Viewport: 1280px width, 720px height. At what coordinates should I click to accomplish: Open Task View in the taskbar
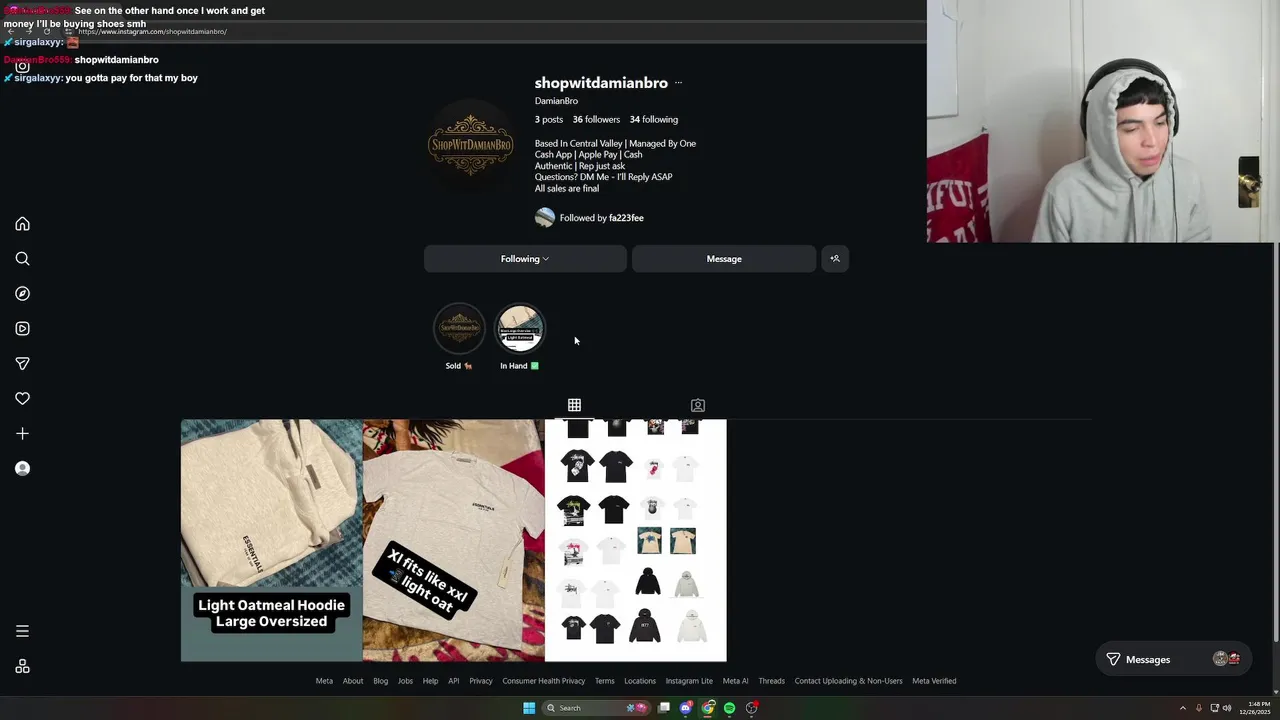pos(664,708)
